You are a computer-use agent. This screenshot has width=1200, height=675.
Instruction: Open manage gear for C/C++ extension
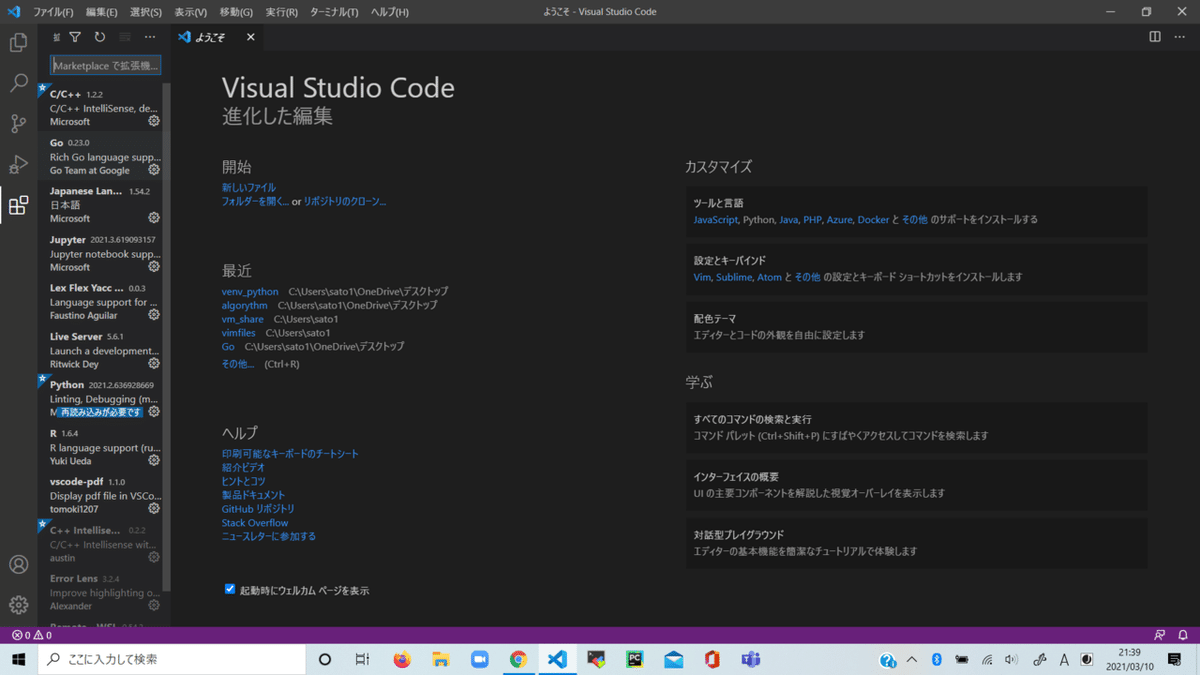(x=154, y=121)
